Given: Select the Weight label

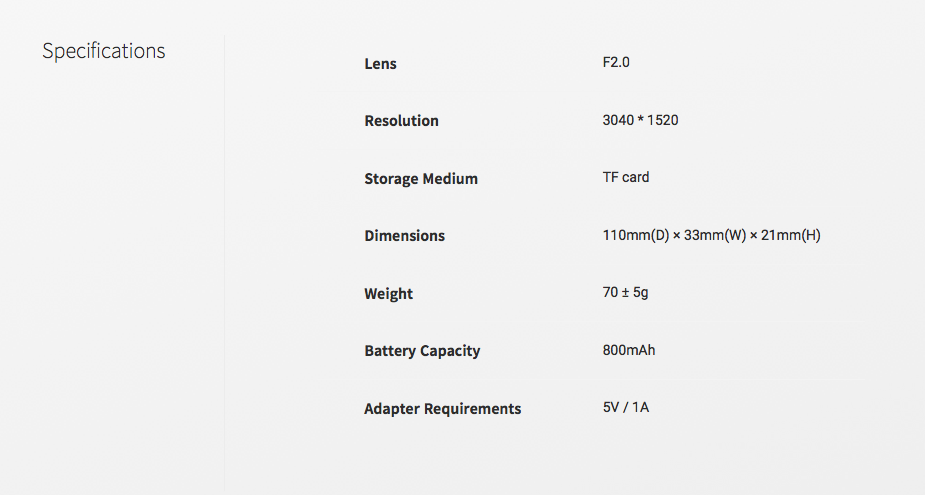Looking at the screenshot, I should tap(389, 294).
